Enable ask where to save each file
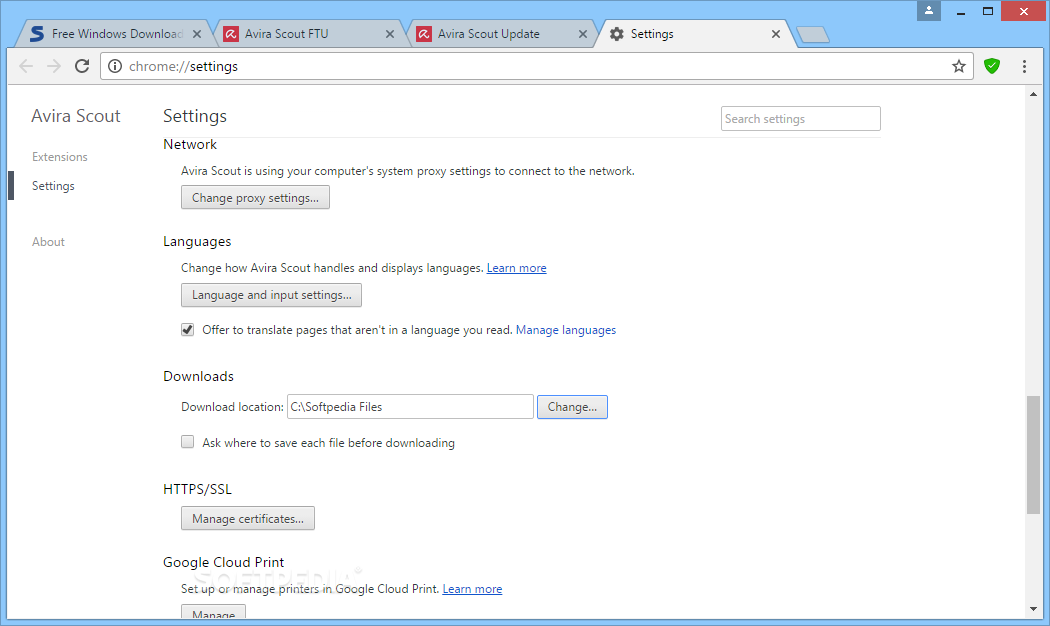1050x626 pixels. [x=188, y=442]
